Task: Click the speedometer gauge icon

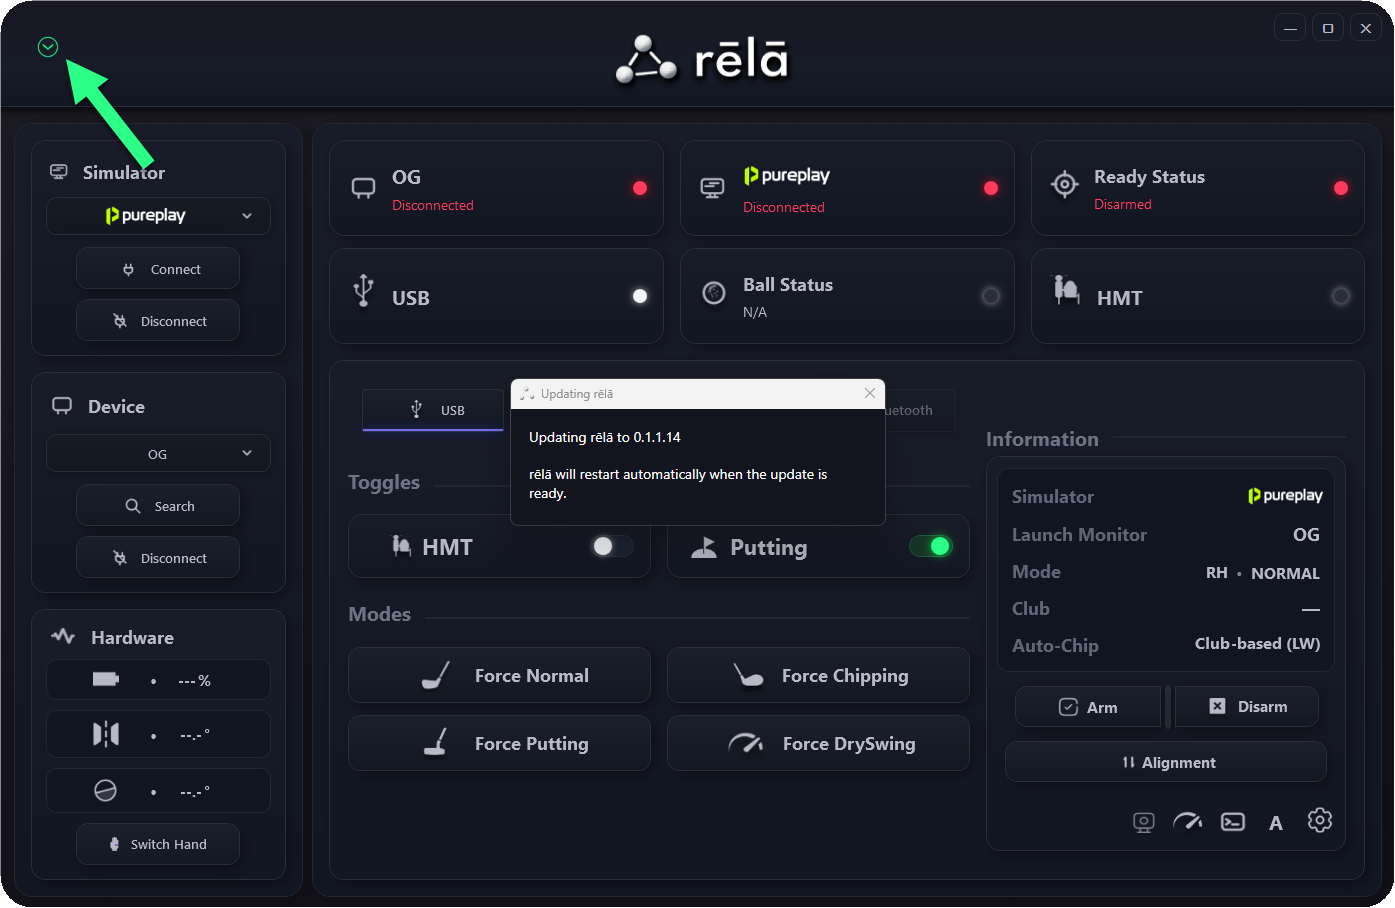Action: (x=1188, y=822)
